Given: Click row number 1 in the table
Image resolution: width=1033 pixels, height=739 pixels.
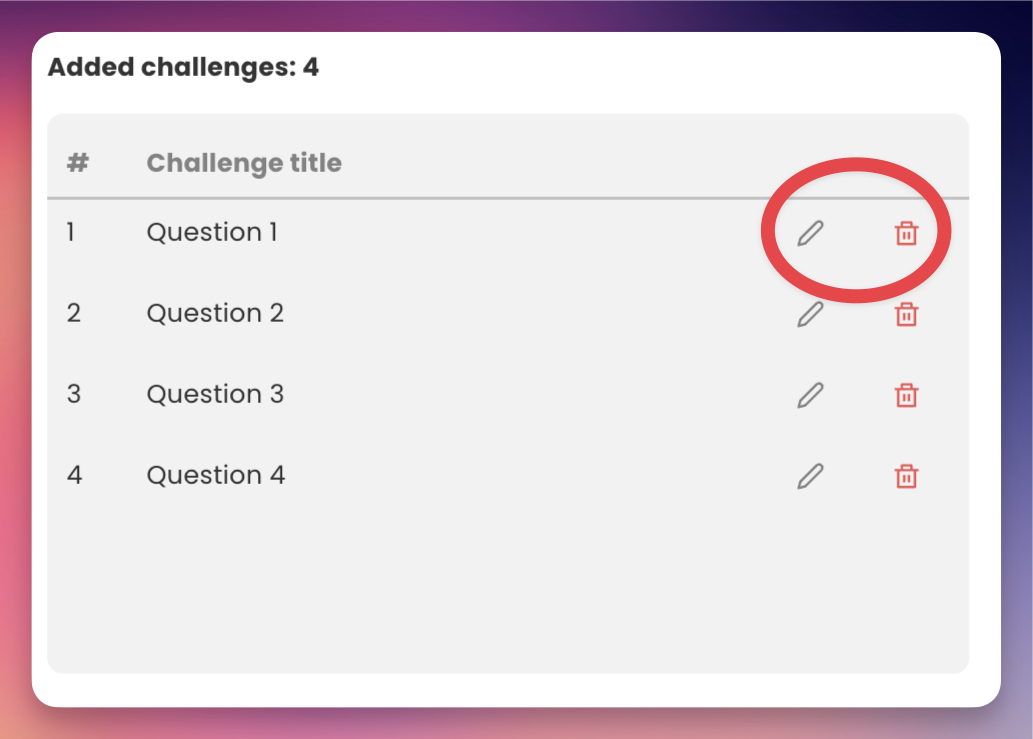Looking at the screenshot, I should coord(71,232).
